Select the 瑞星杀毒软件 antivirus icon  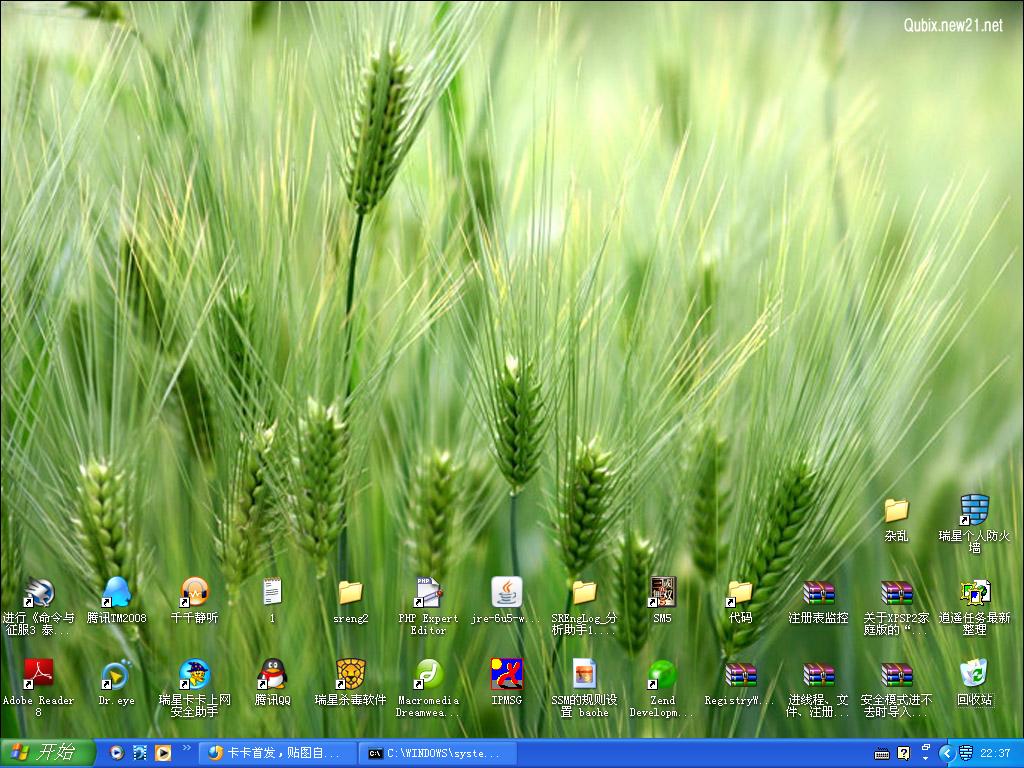[x=350, y=674]
